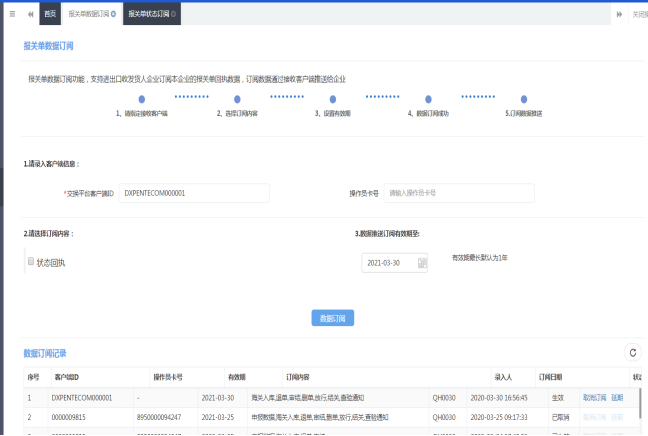
Task: Click the vertical scrollbar of records table
Action: [641, 403]
